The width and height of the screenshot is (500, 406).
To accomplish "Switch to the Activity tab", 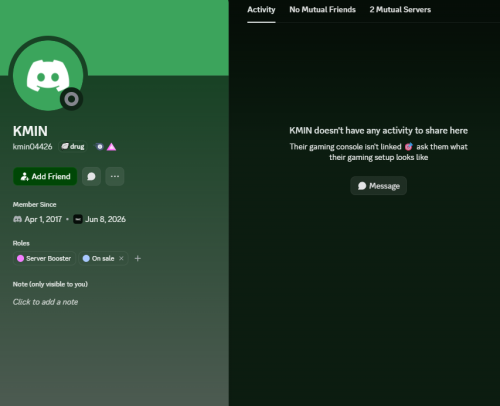I will 261,10.
